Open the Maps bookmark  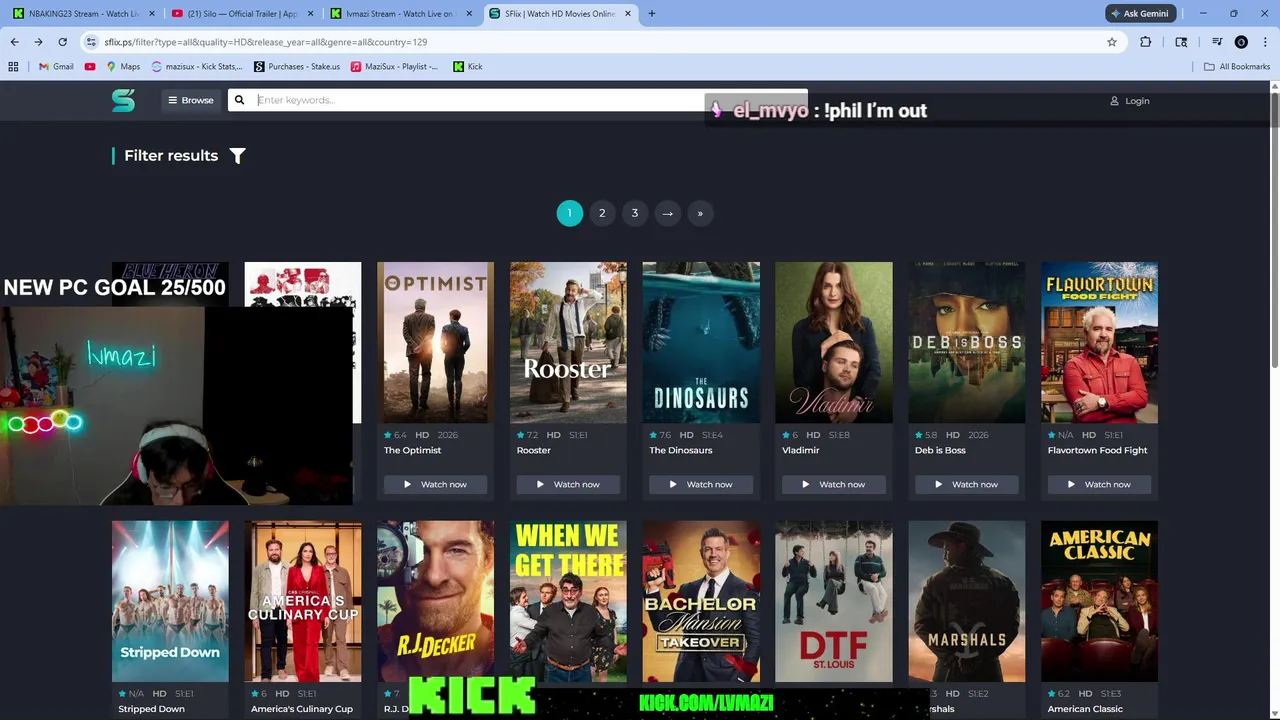click(123, 67)
